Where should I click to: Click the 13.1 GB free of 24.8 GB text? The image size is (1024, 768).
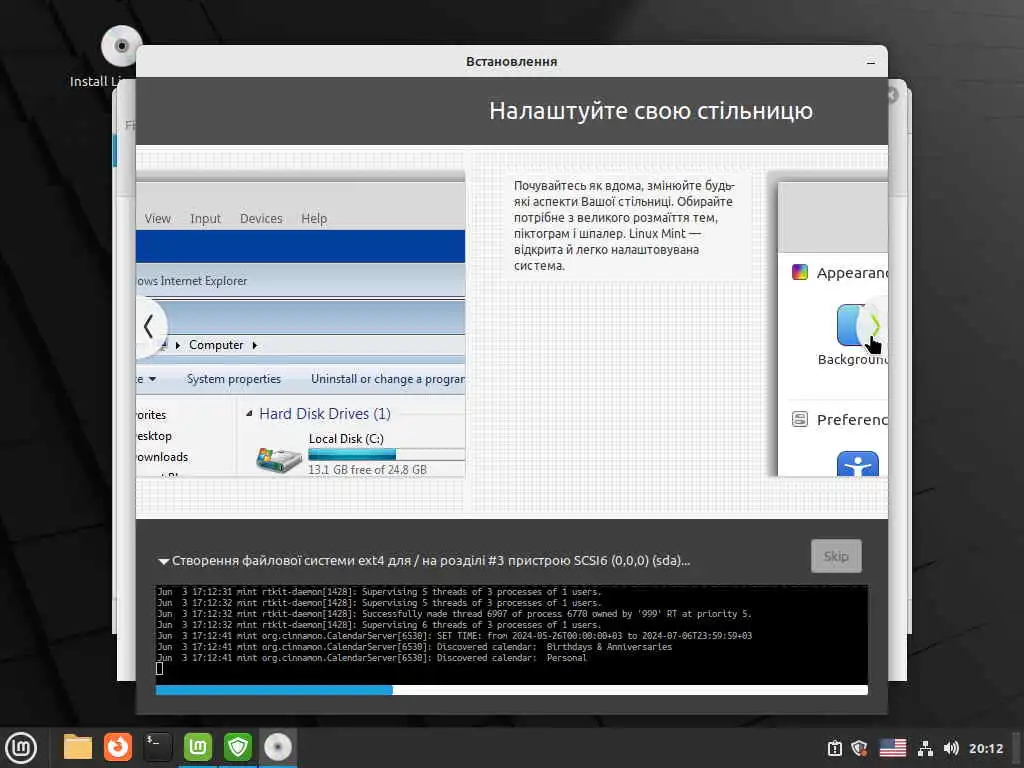[367, 470]
